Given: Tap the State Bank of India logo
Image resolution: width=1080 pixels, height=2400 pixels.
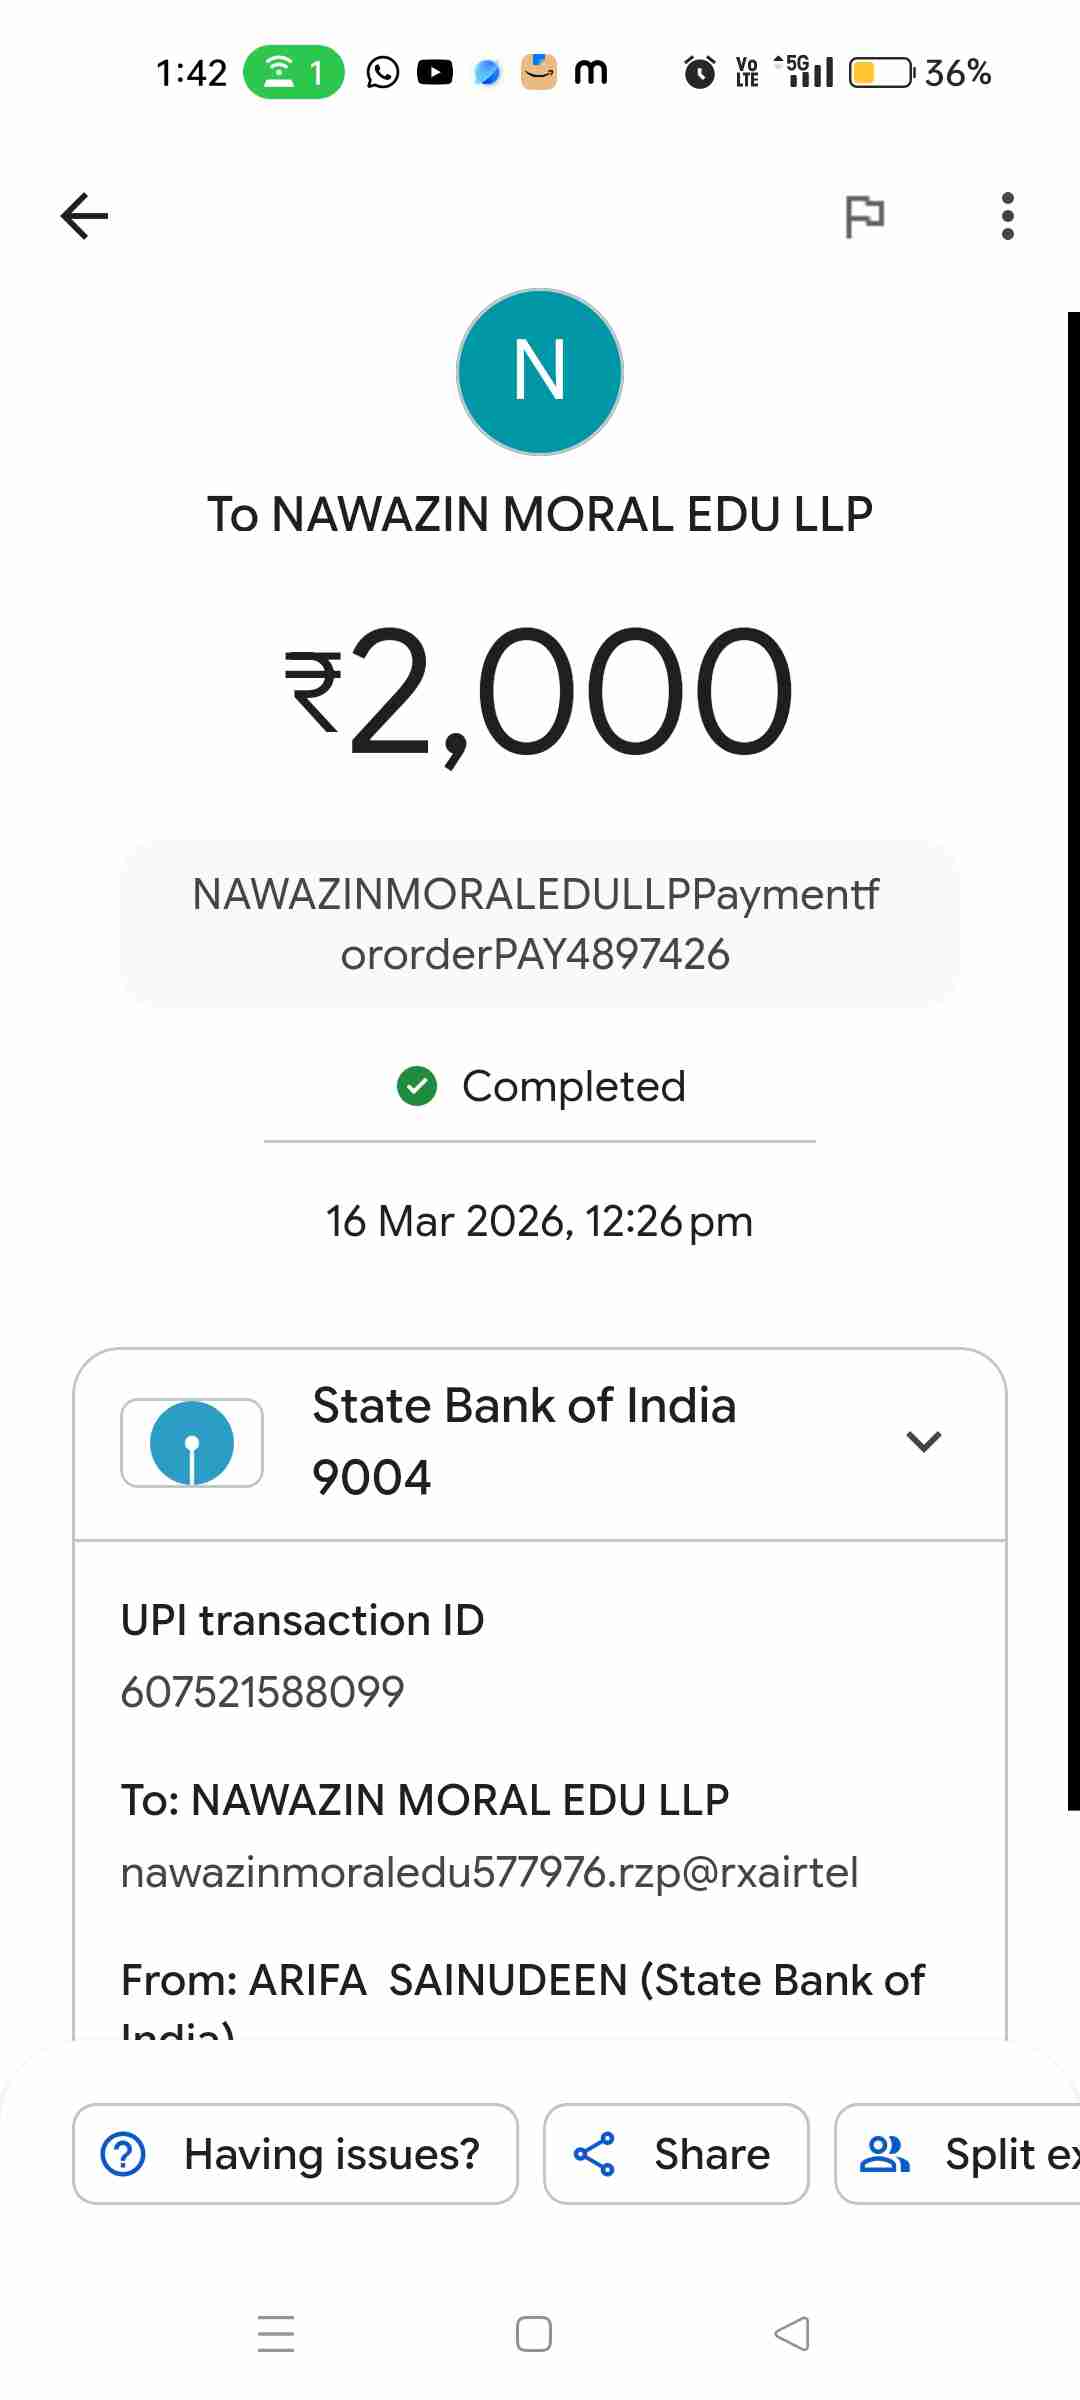Looking at the screenshot, I should 192,1443.
